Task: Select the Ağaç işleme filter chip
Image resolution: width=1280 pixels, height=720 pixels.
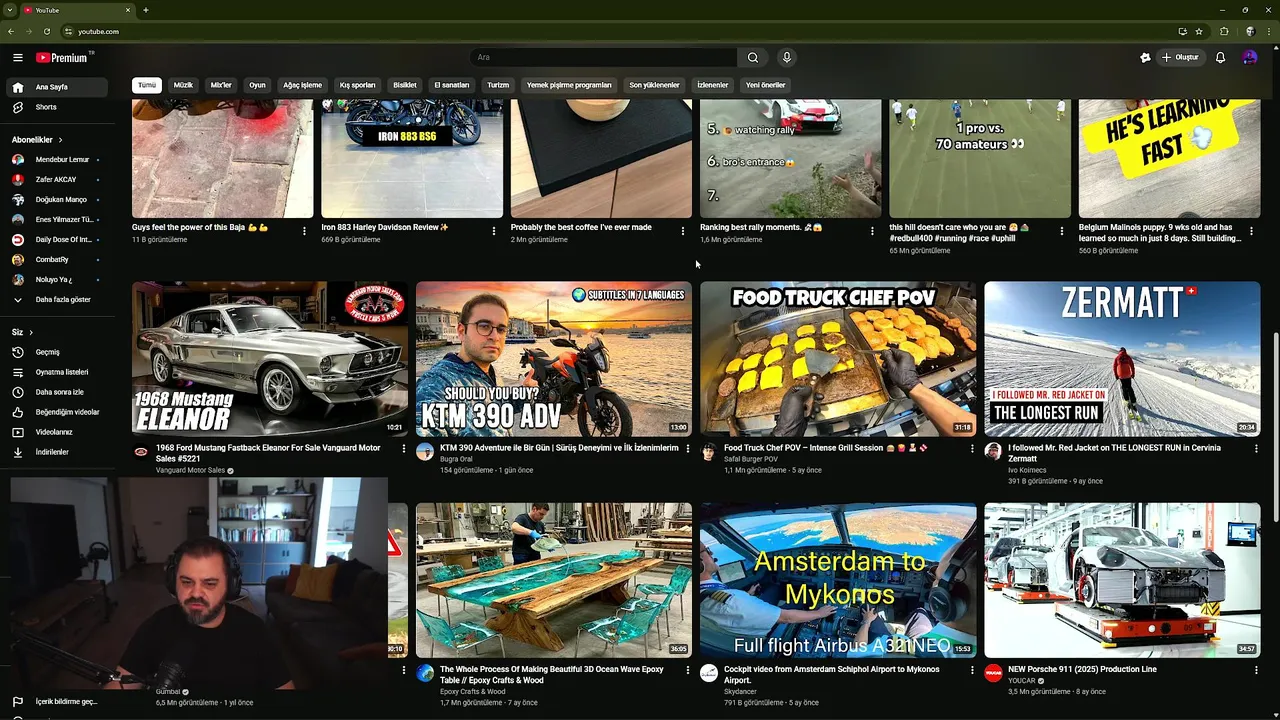Action: 302,85
